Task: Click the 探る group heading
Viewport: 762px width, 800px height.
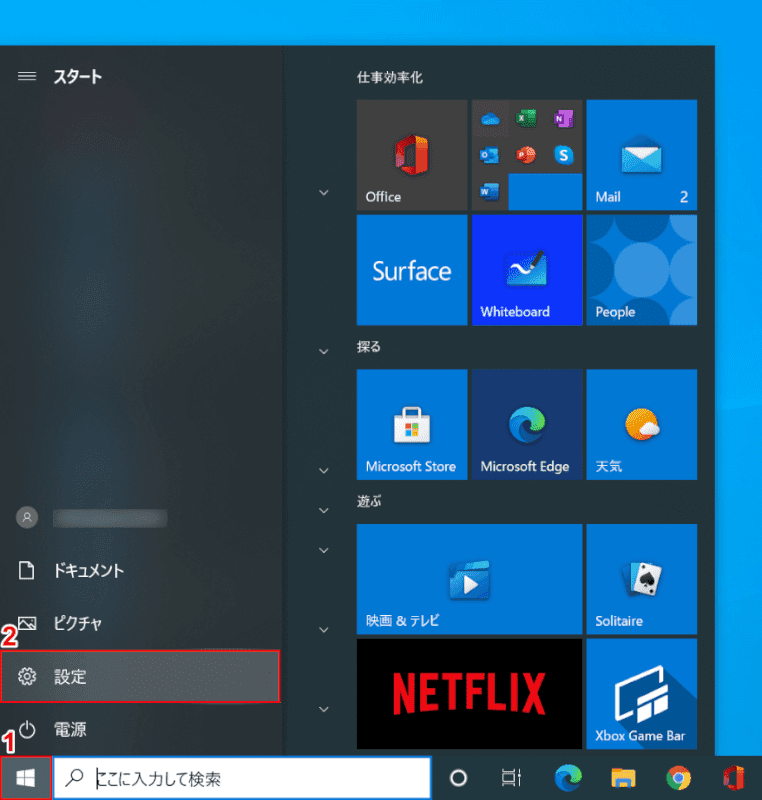Action: (x=369, y=347)
